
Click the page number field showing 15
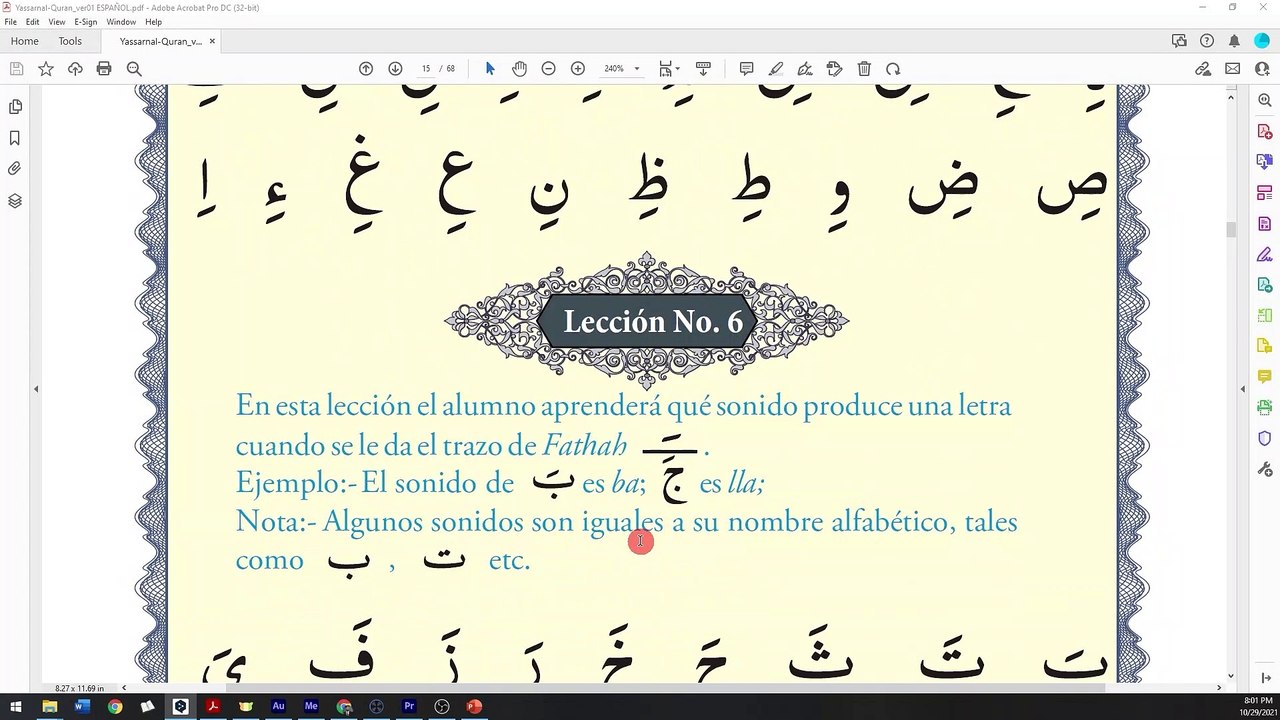point(426,69)
